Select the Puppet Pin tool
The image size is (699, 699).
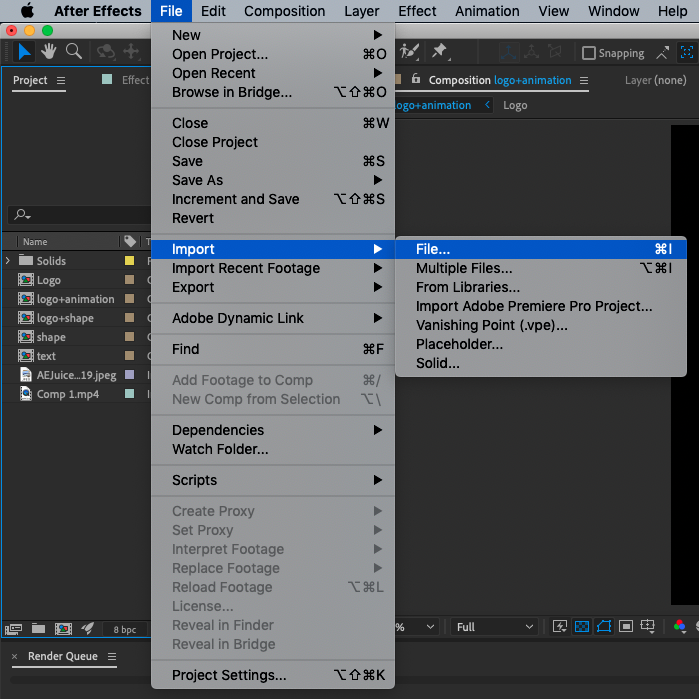tap(439, 52)
